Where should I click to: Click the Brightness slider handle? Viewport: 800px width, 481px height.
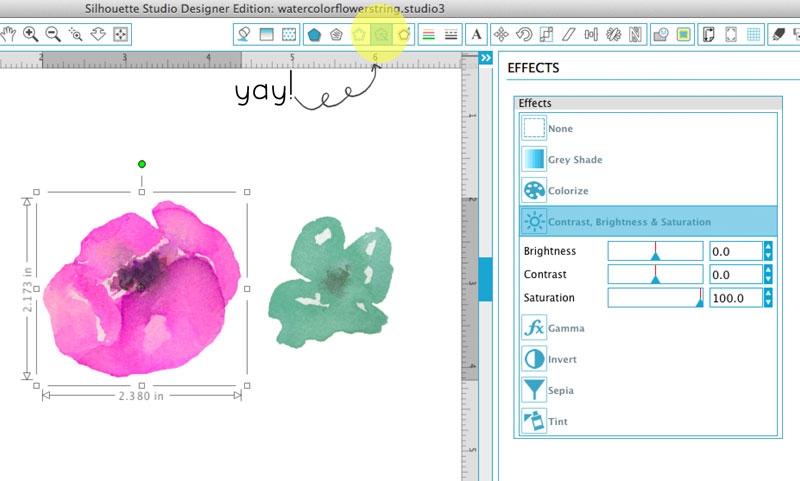pos(656,256)
